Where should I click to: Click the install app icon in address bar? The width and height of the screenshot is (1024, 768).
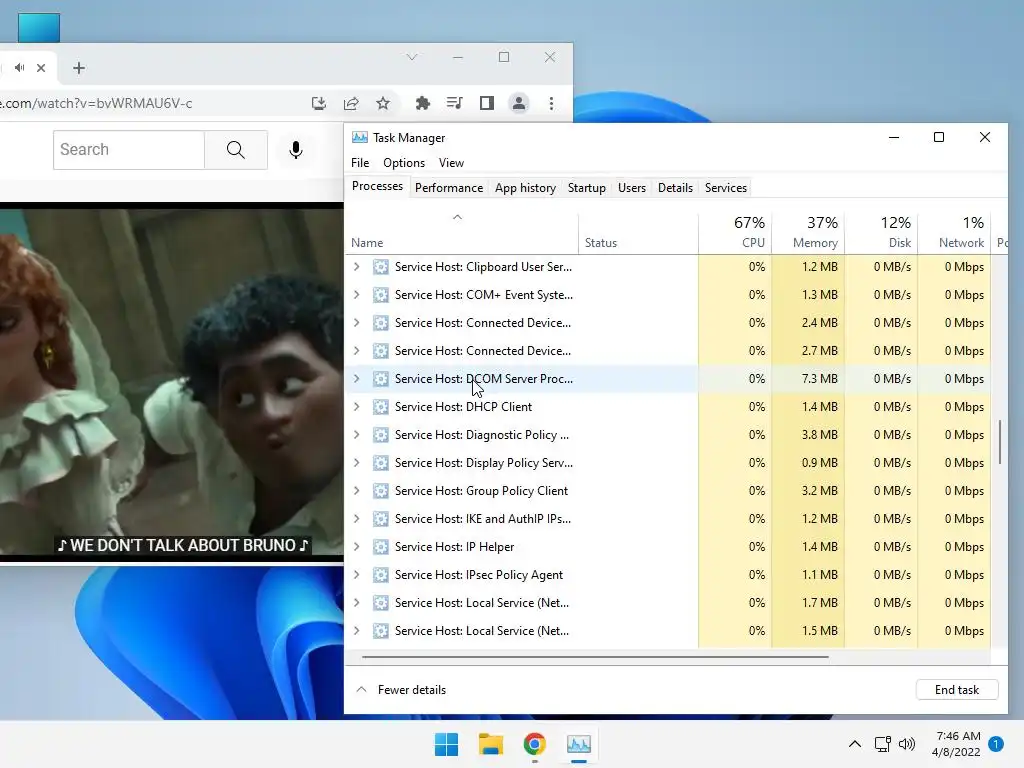(319, 103)
